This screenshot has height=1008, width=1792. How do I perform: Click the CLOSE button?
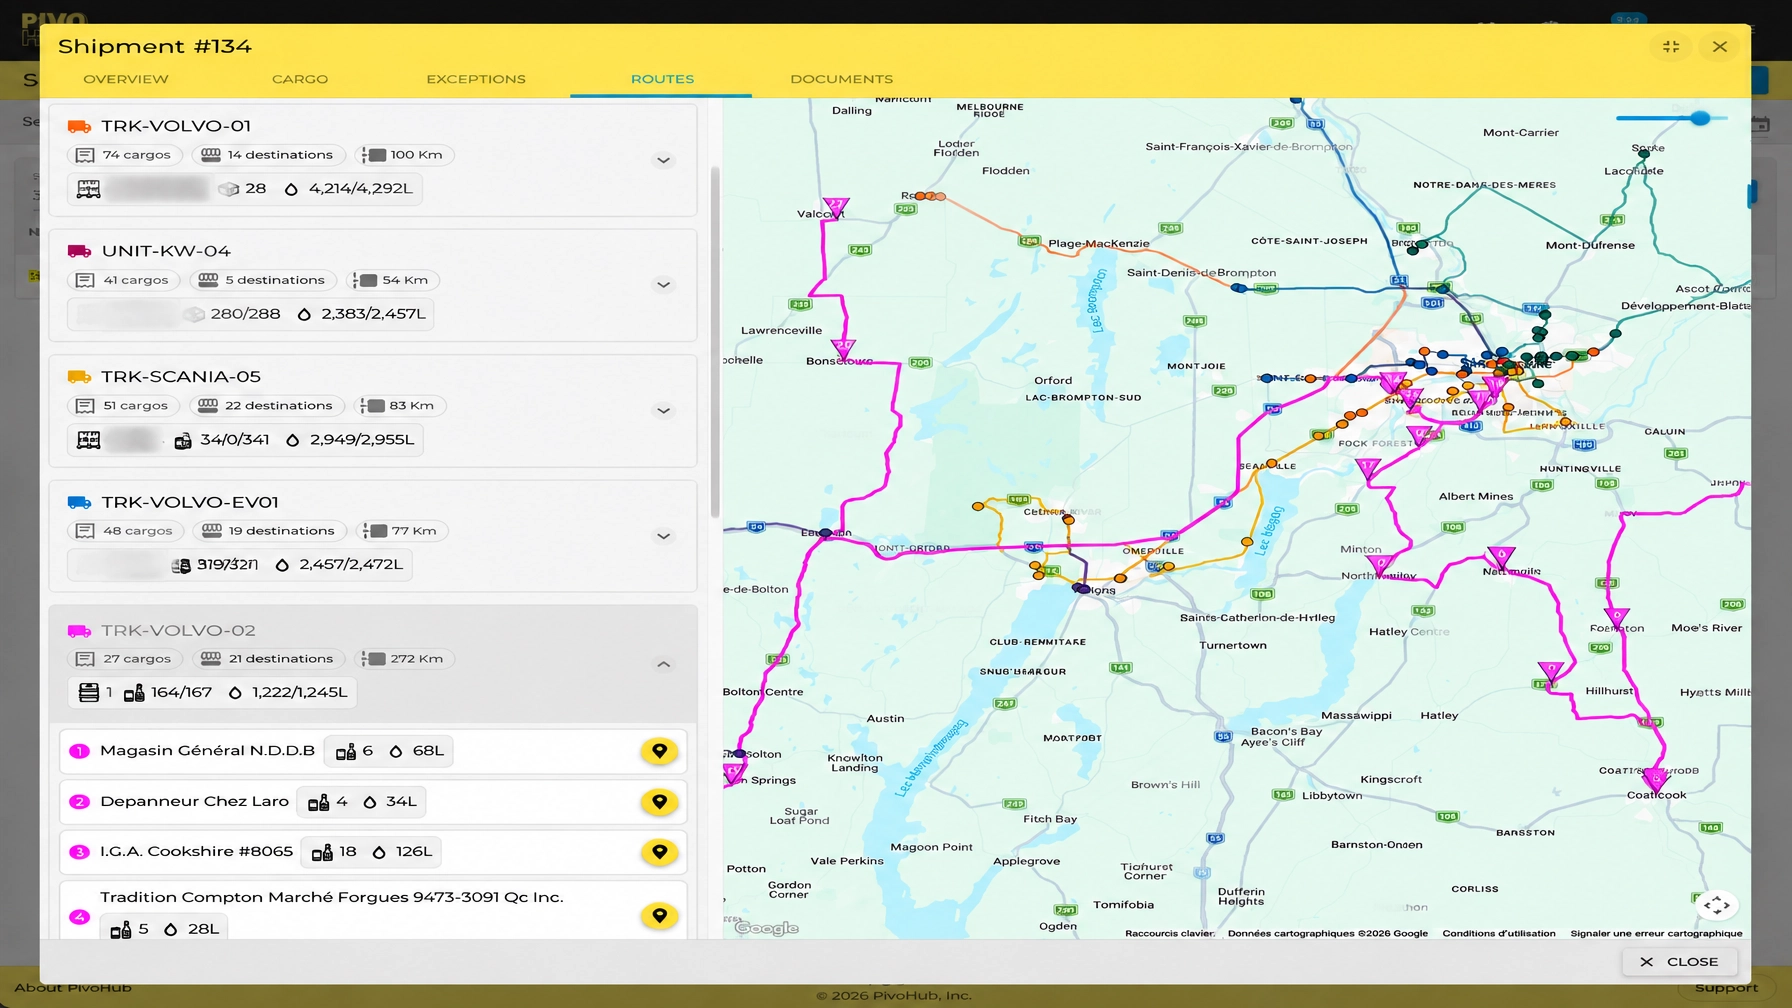(1680, 962)
